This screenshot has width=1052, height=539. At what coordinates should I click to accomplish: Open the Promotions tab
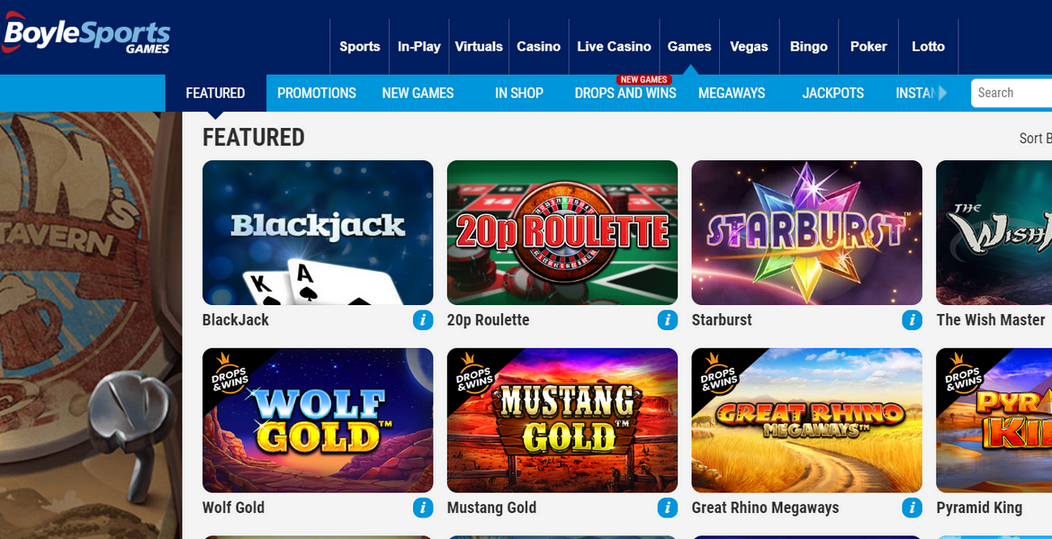(317, 93)
